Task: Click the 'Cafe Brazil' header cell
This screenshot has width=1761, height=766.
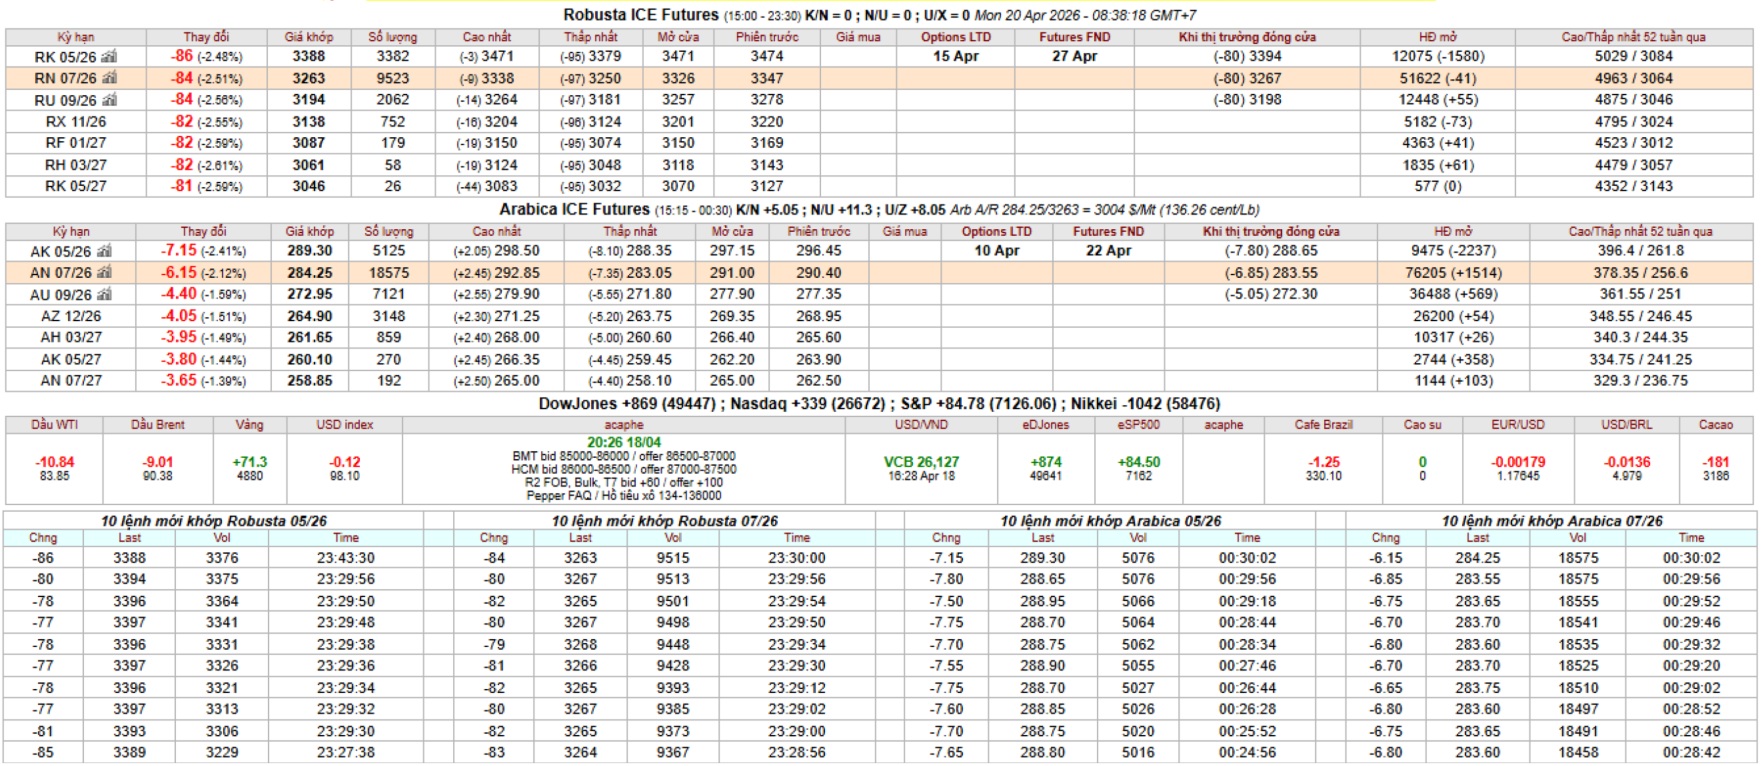Action: [x=1323, y=425]
